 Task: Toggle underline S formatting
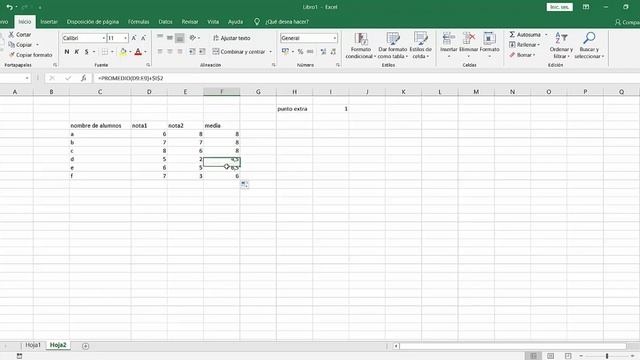(86, 52)
